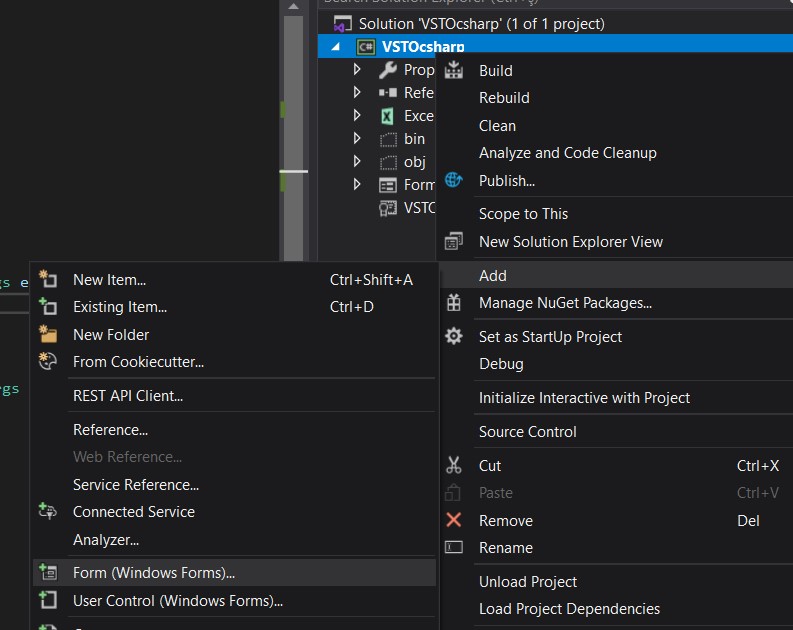Click the red Remove X icon

click(x=454, y=520)
